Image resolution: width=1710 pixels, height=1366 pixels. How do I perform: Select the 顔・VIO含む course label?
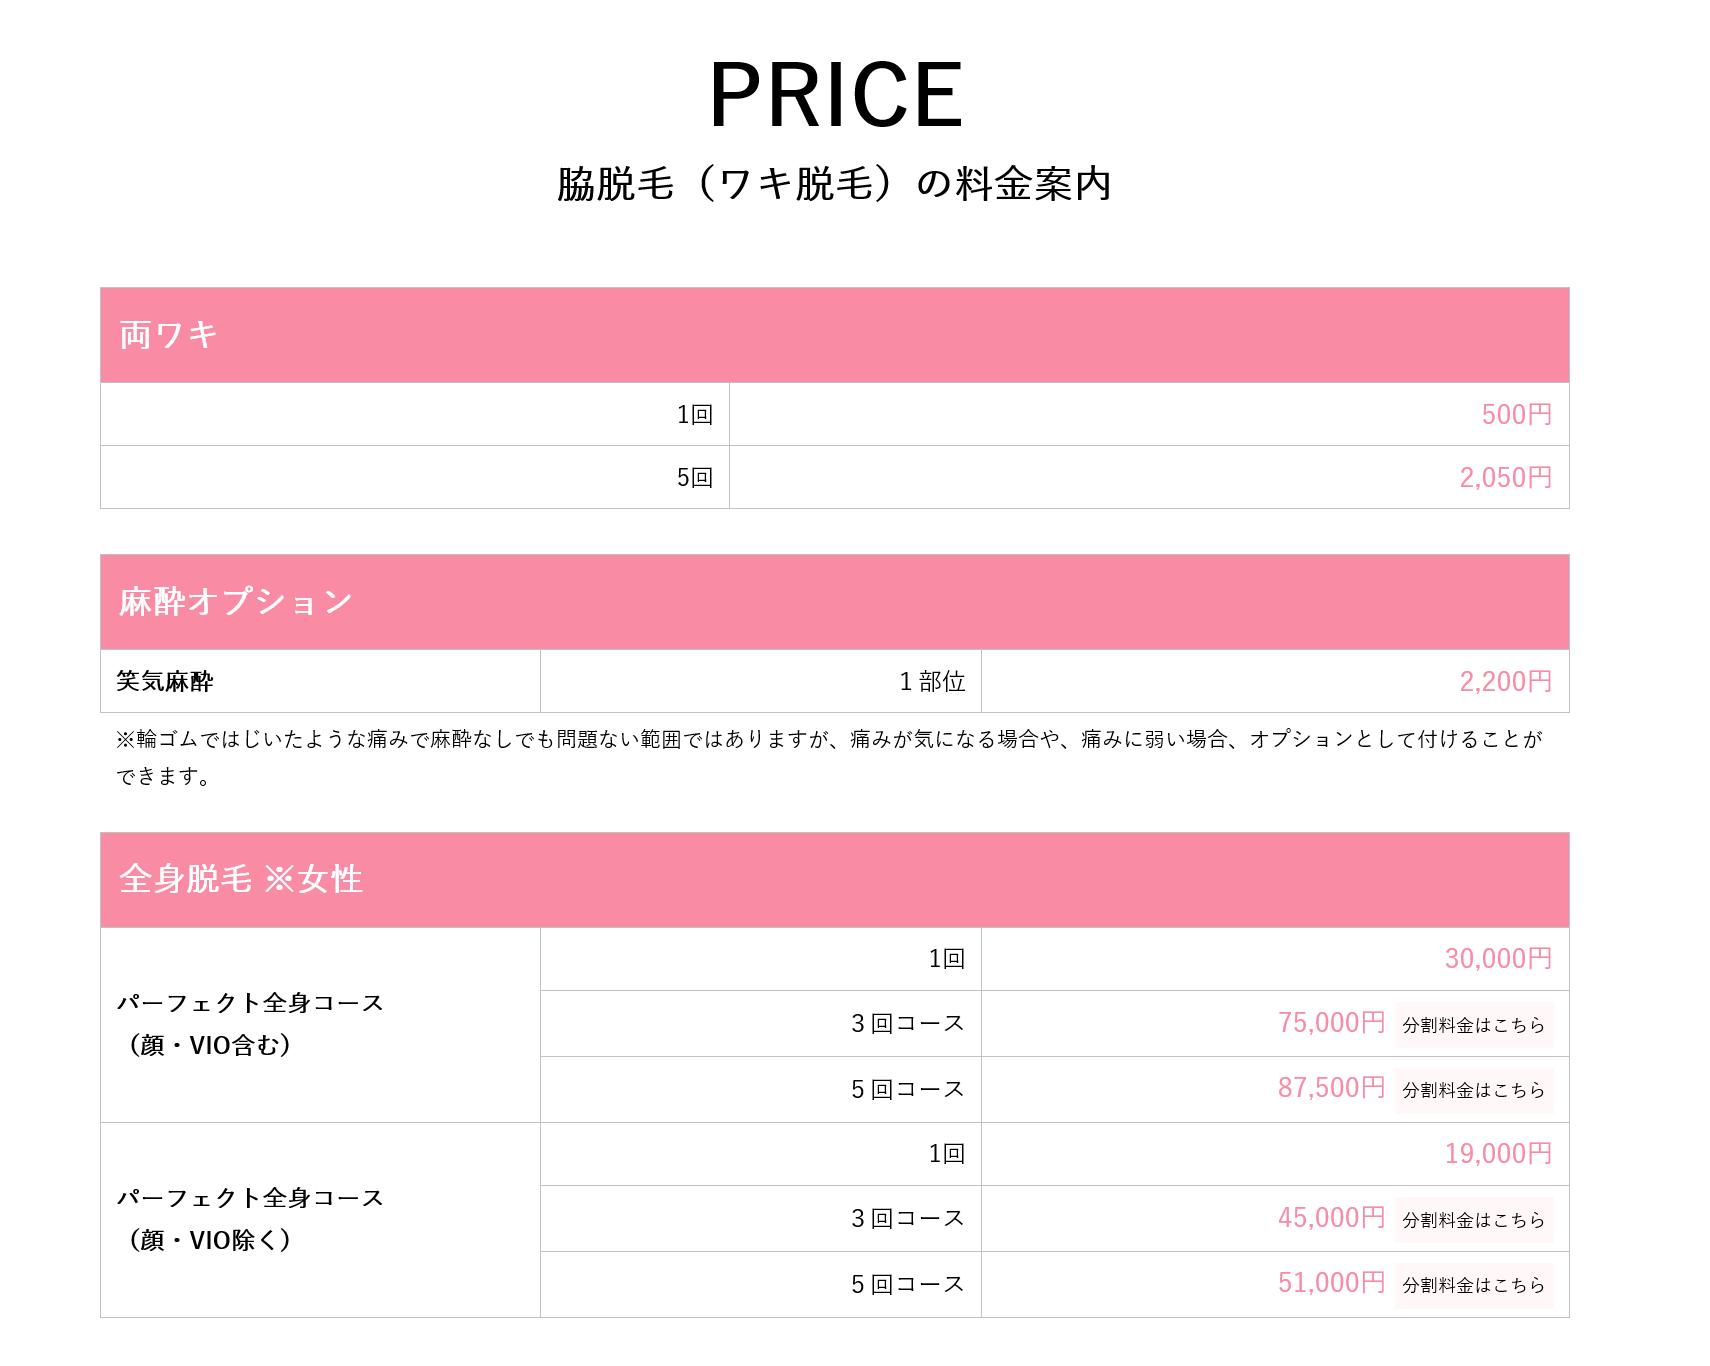[x=250, y=1024]
